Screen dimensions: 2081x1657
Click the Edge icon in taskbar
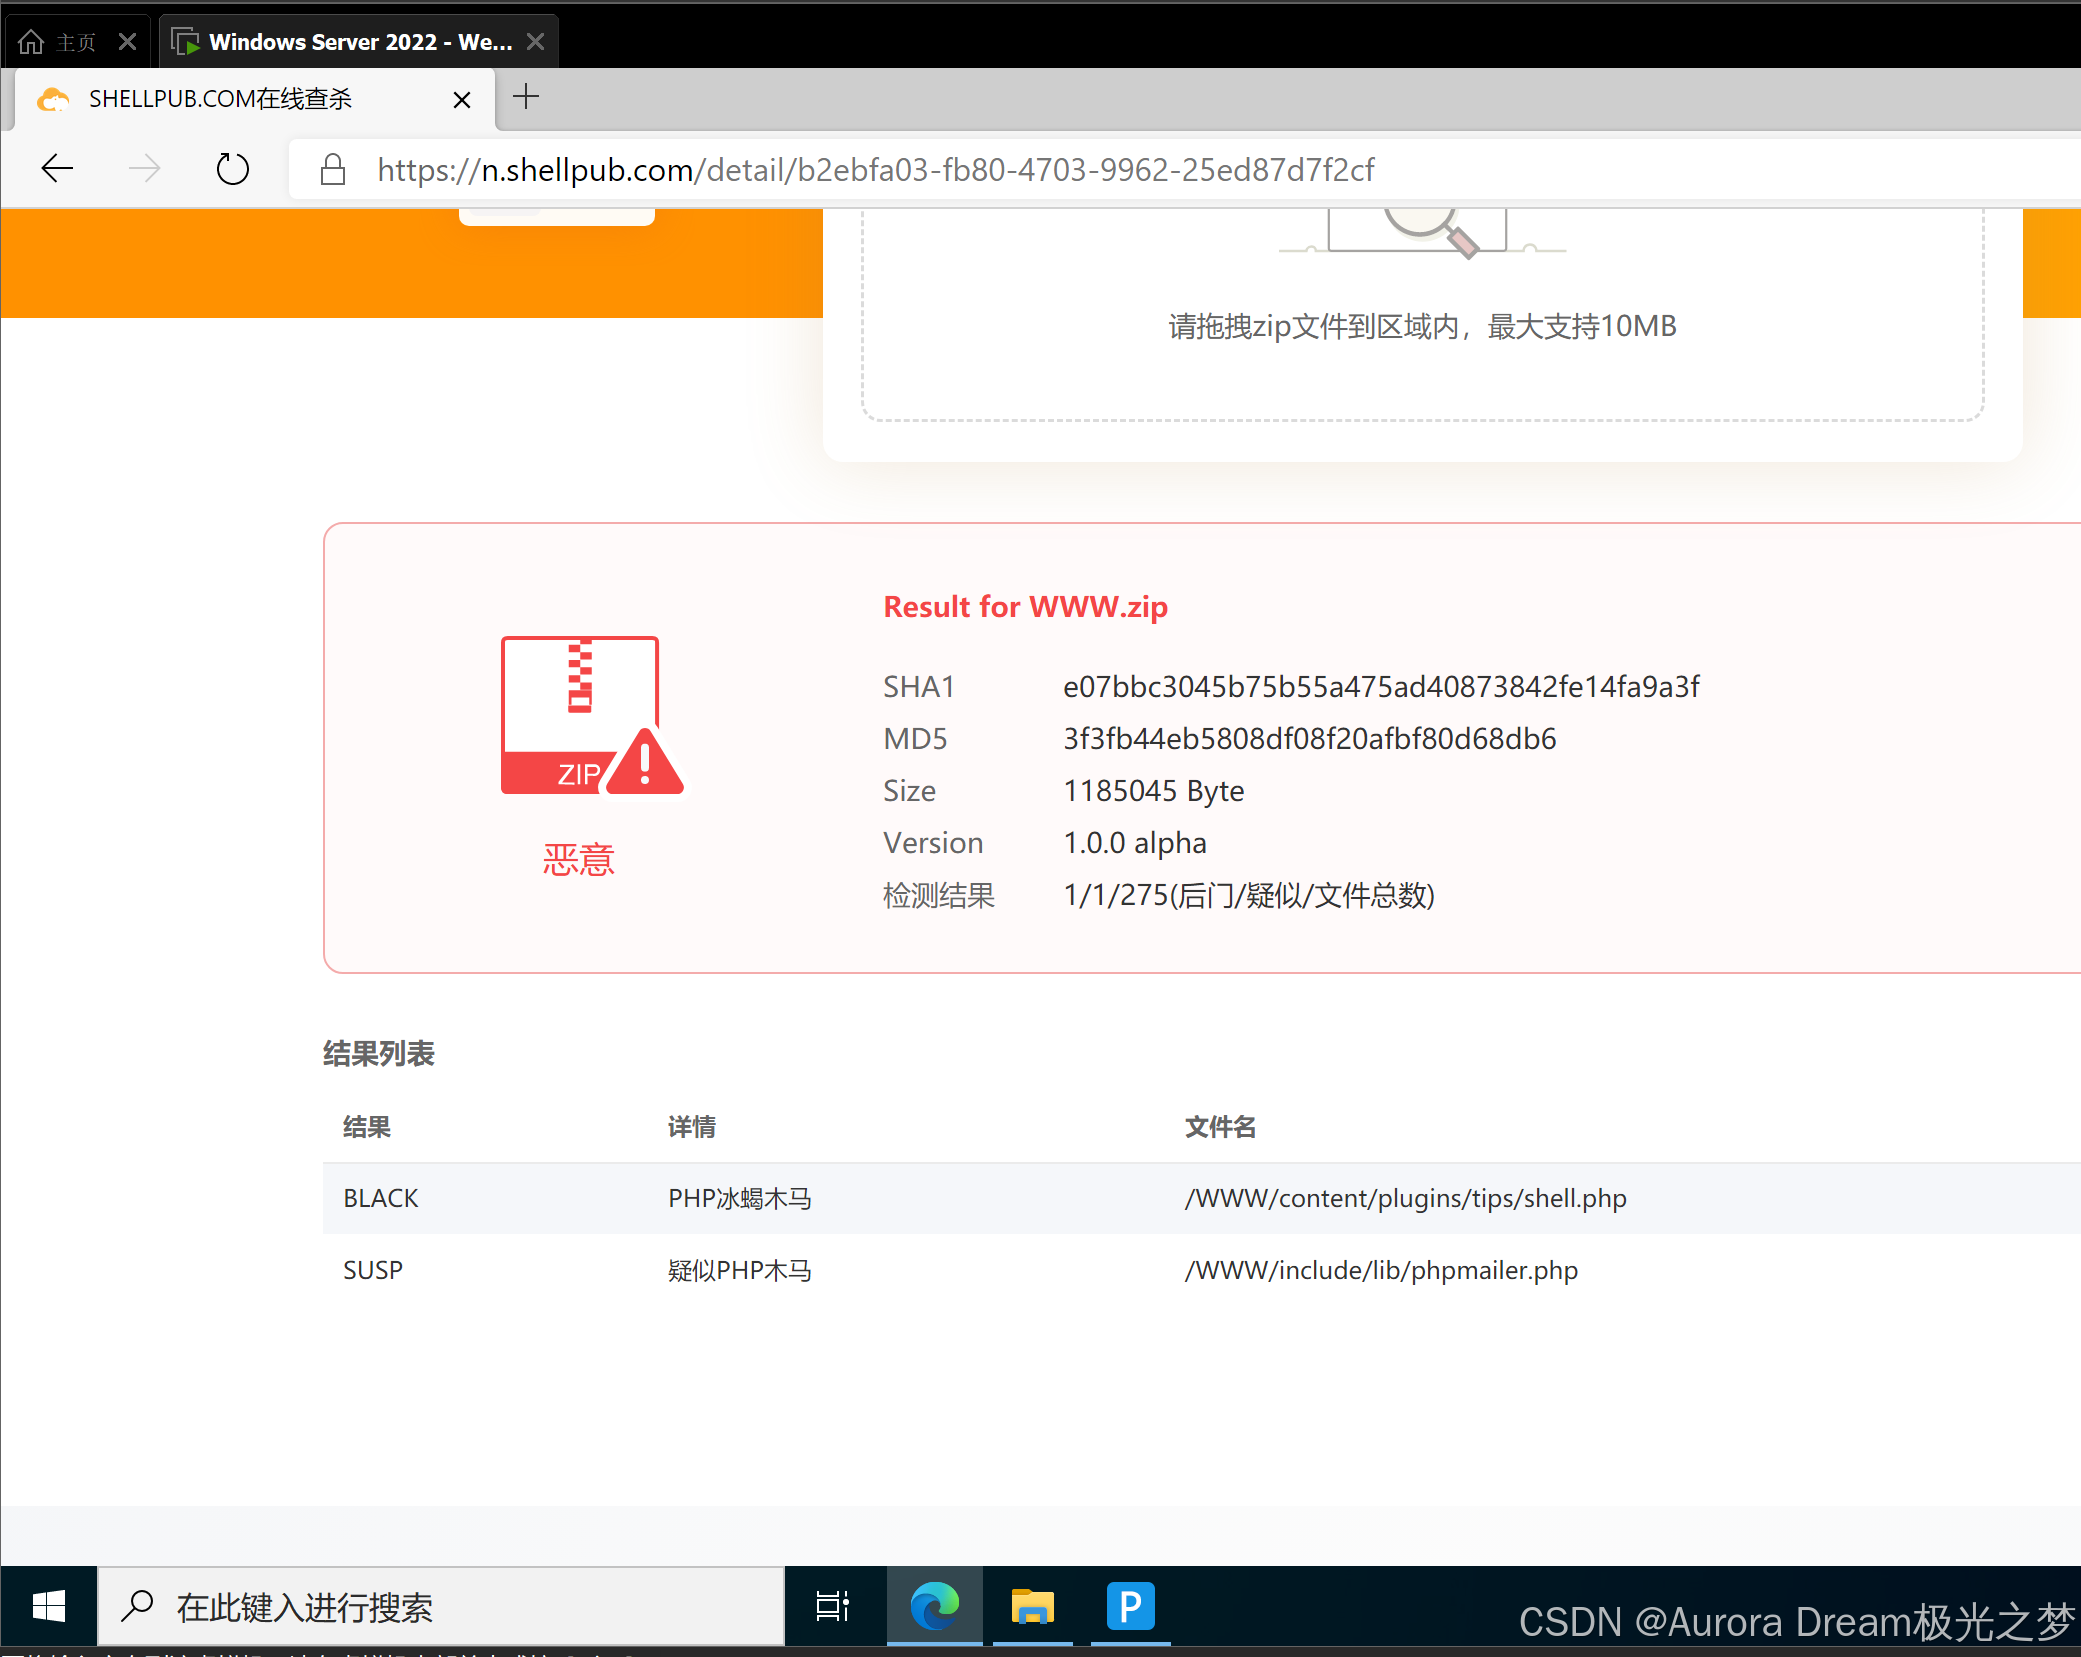[x=934, y=1607]
